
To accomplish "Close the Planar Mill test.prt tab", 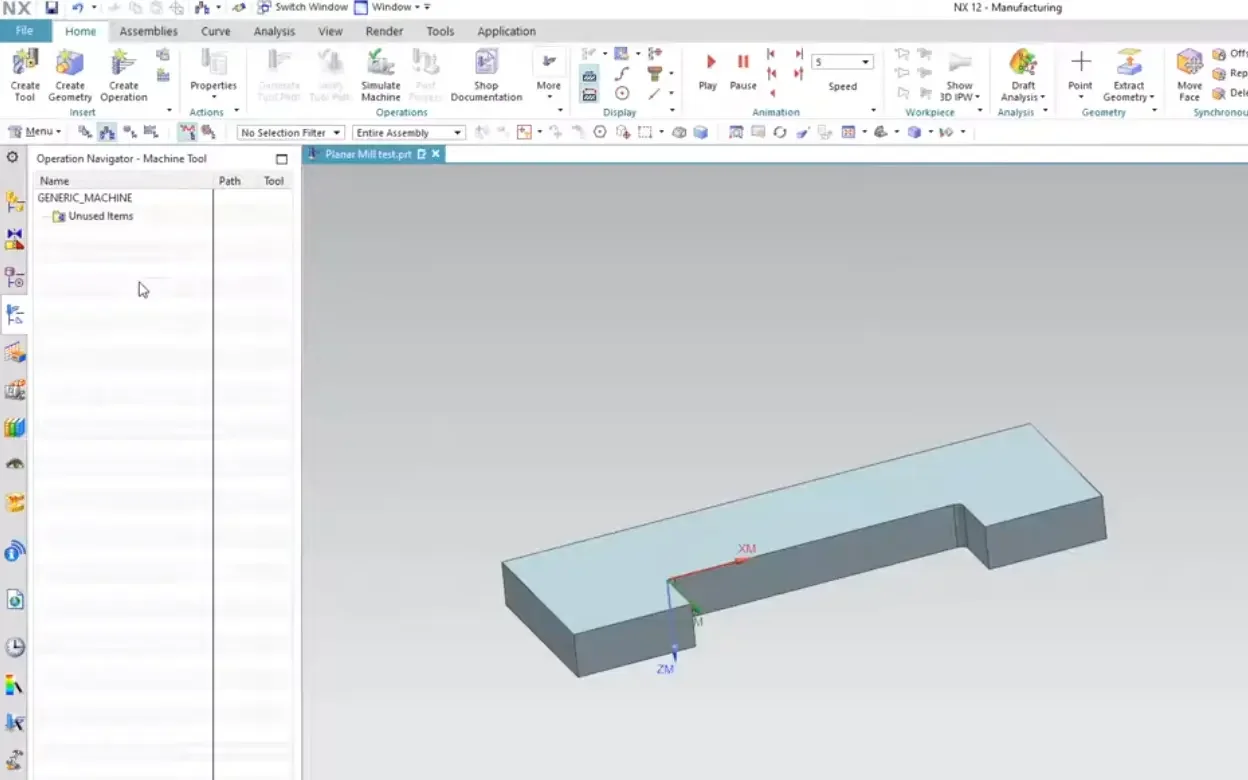I will (436, 154).
